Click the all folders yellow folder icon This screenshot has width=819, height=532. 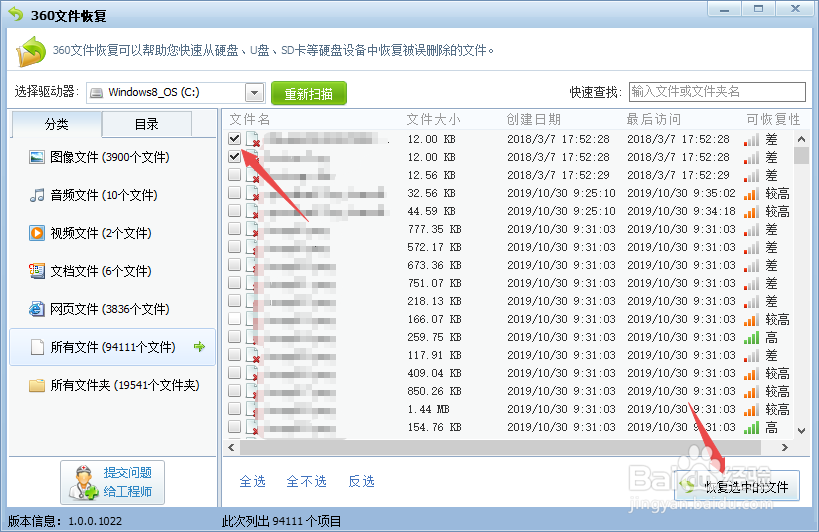[x=37, y=385]
